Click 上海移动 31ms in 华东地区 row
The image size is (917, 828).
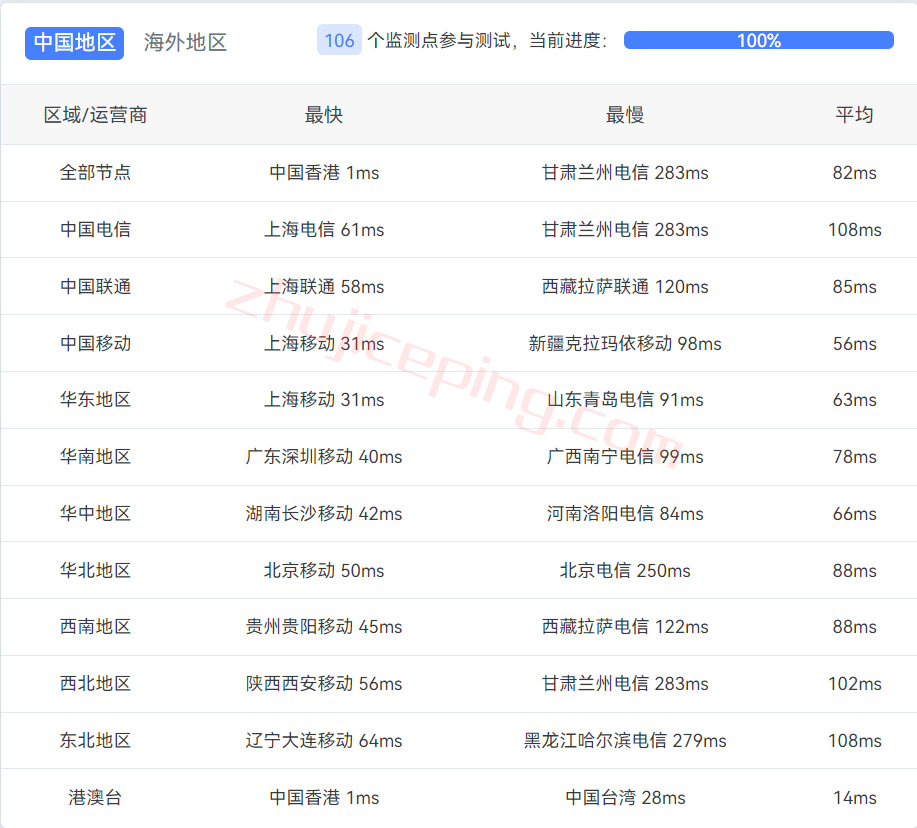pyautogui.click(x=324, y=399)
